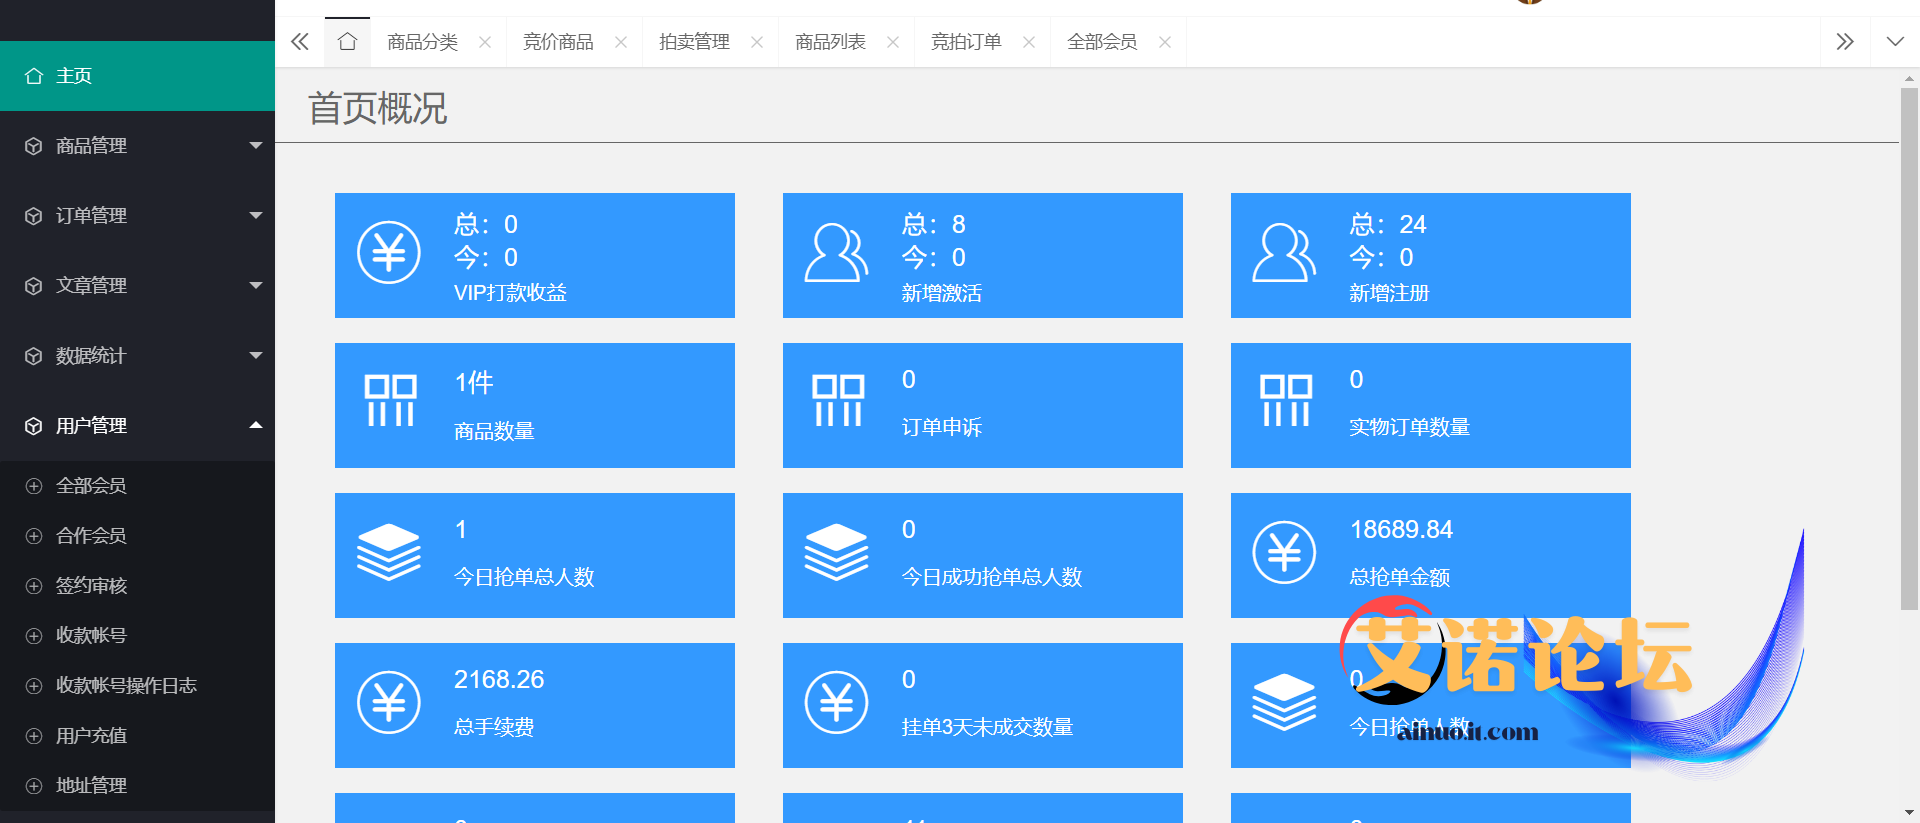Click the yen icon on 总手续费 card

coord(389,703)
